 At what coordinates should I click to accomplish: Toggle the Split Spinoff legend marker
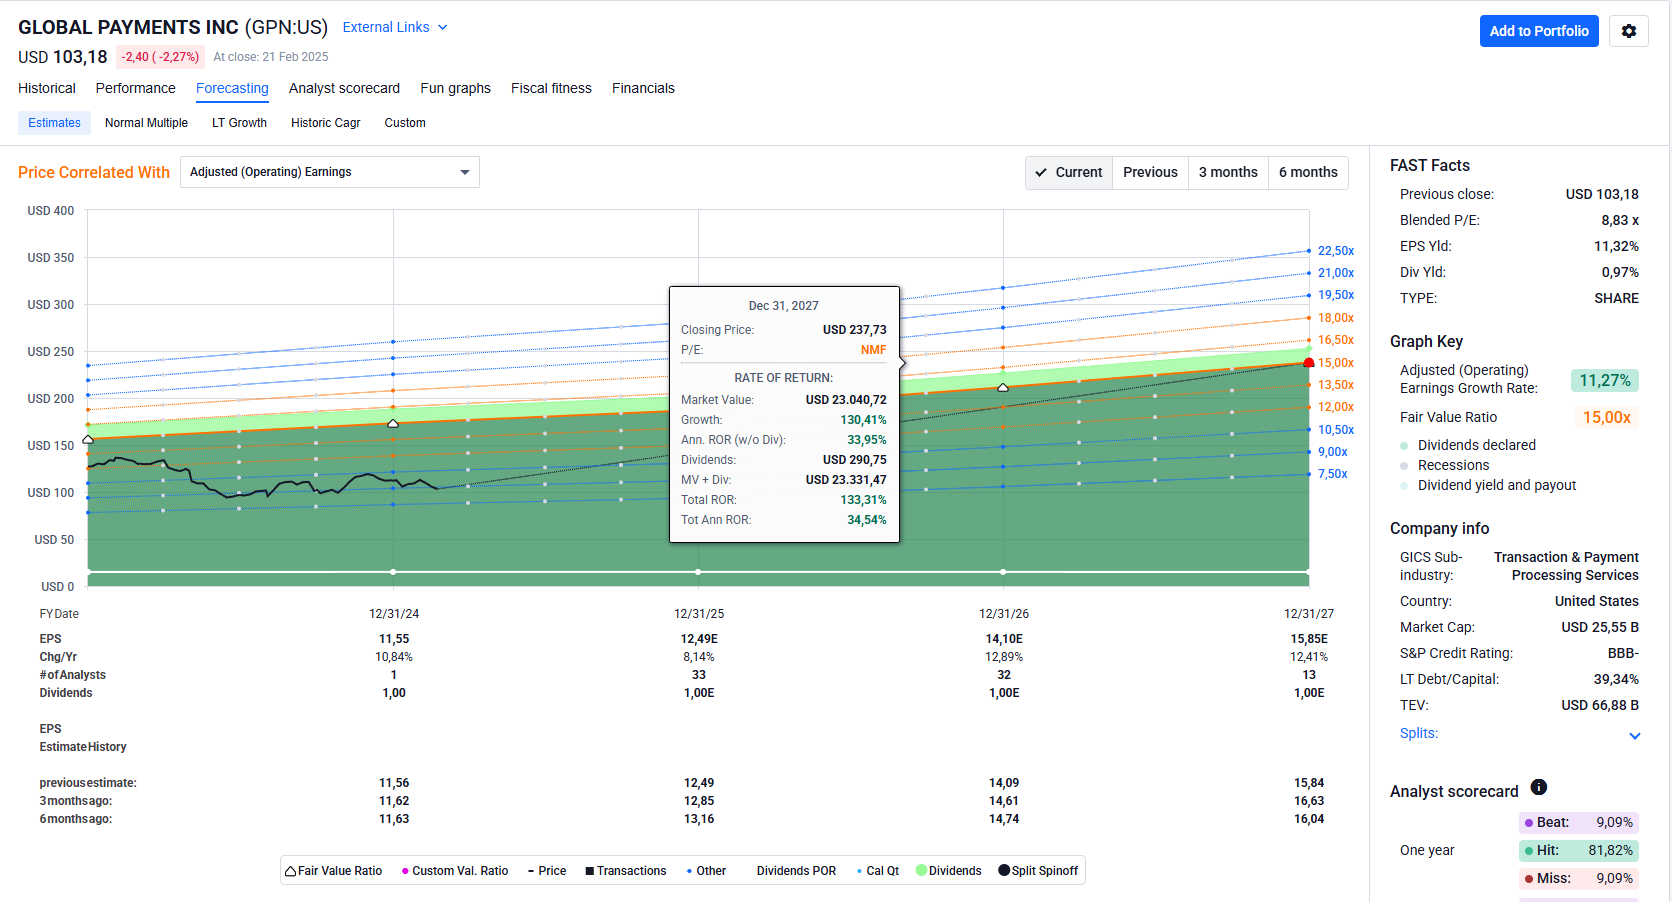tap(1004, 870)
